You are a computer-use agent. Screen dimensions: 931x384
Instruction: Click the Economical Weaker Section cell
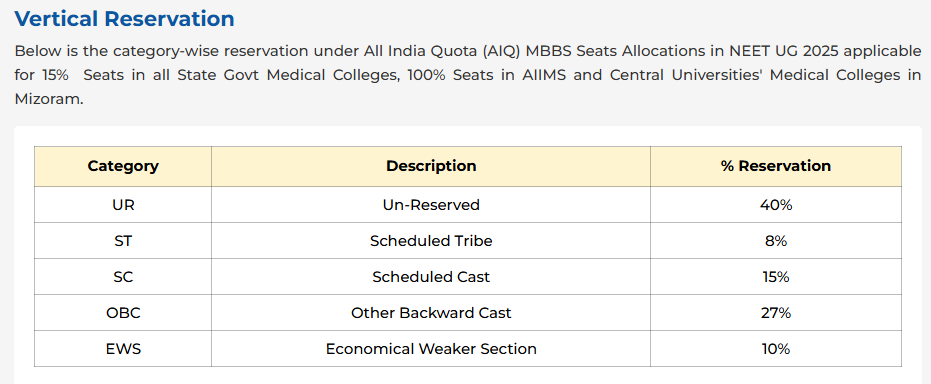(431, 349)
